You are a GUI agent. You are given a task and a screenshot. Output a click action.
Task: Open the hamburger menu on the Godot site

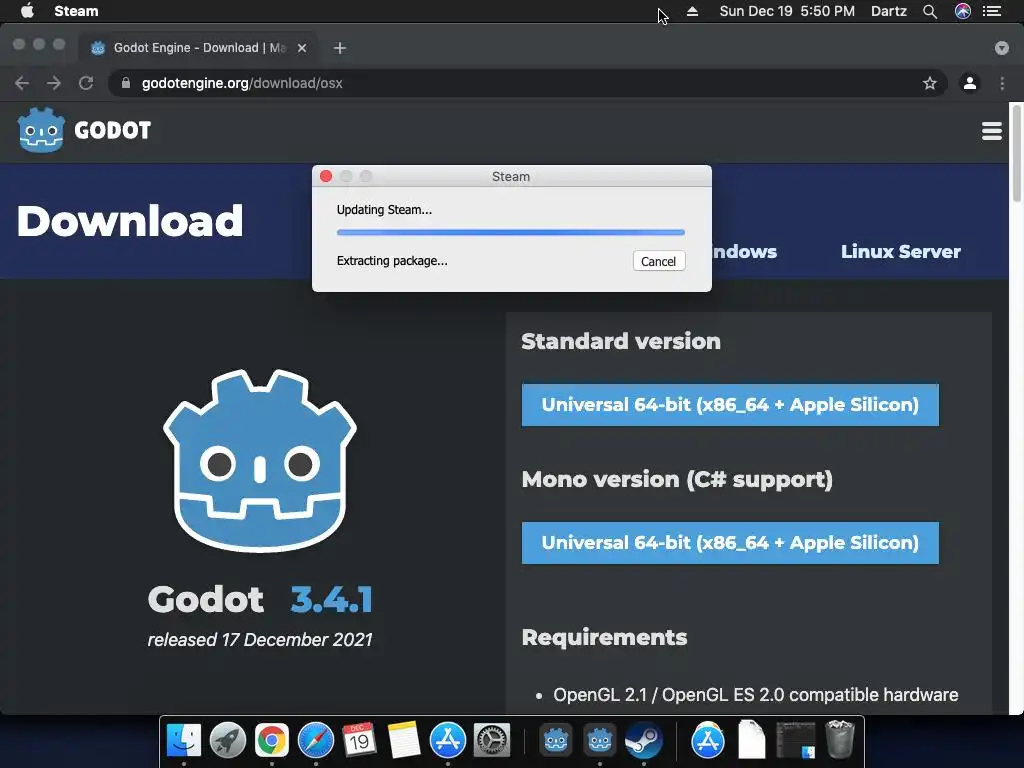[991, 131]
